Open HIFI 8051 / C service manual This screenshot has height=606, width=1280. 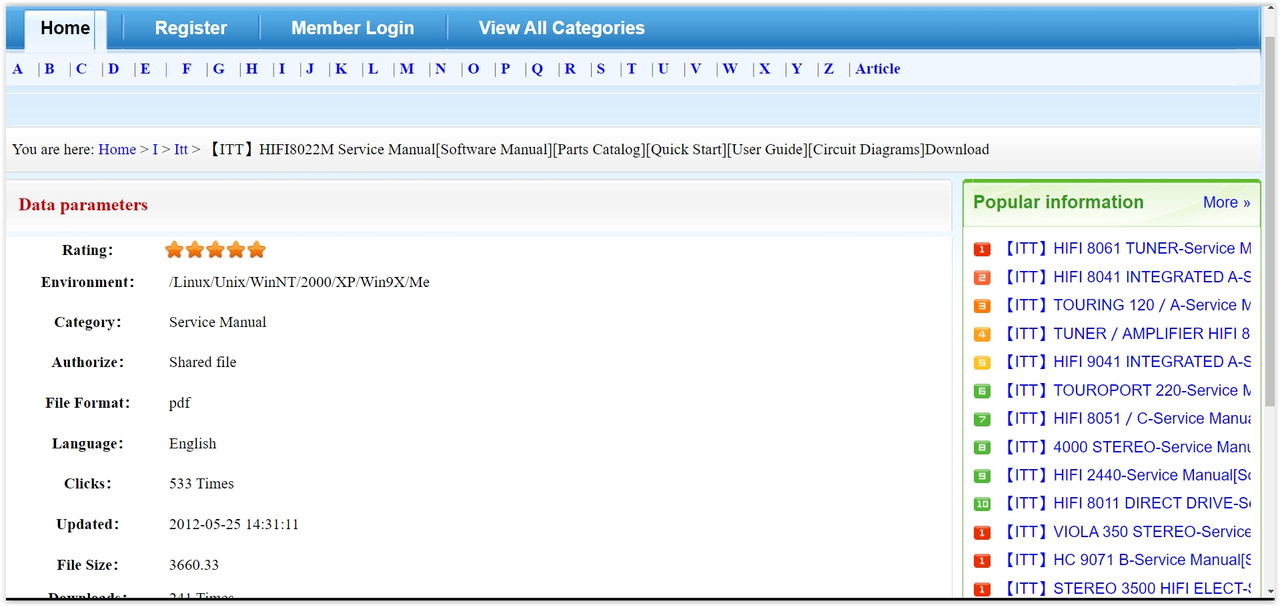(x=1126, y=418)
